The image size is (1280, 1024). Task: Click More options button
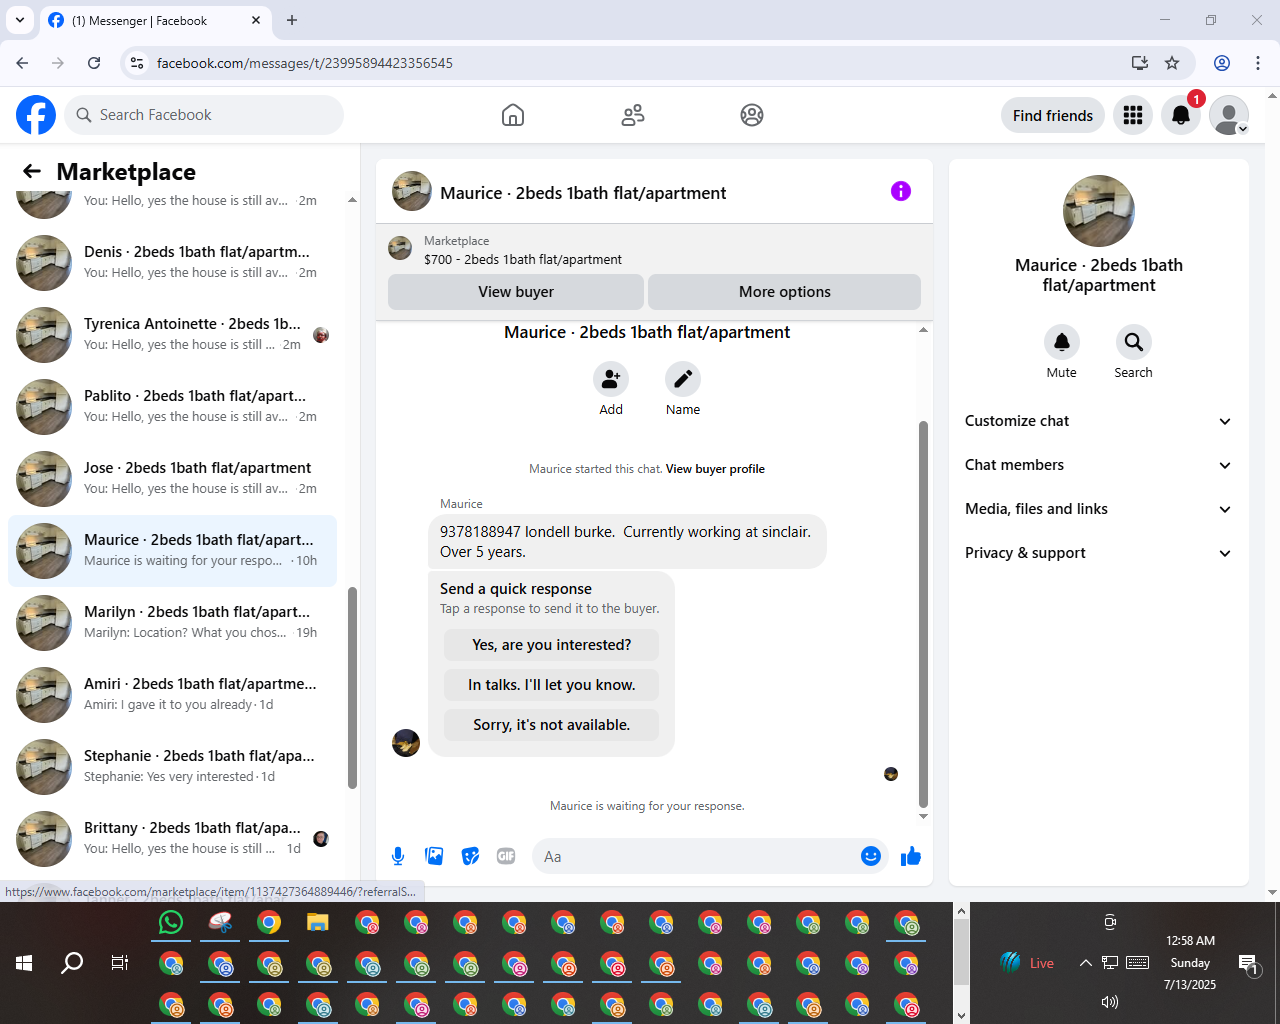[x=784, y=292]
